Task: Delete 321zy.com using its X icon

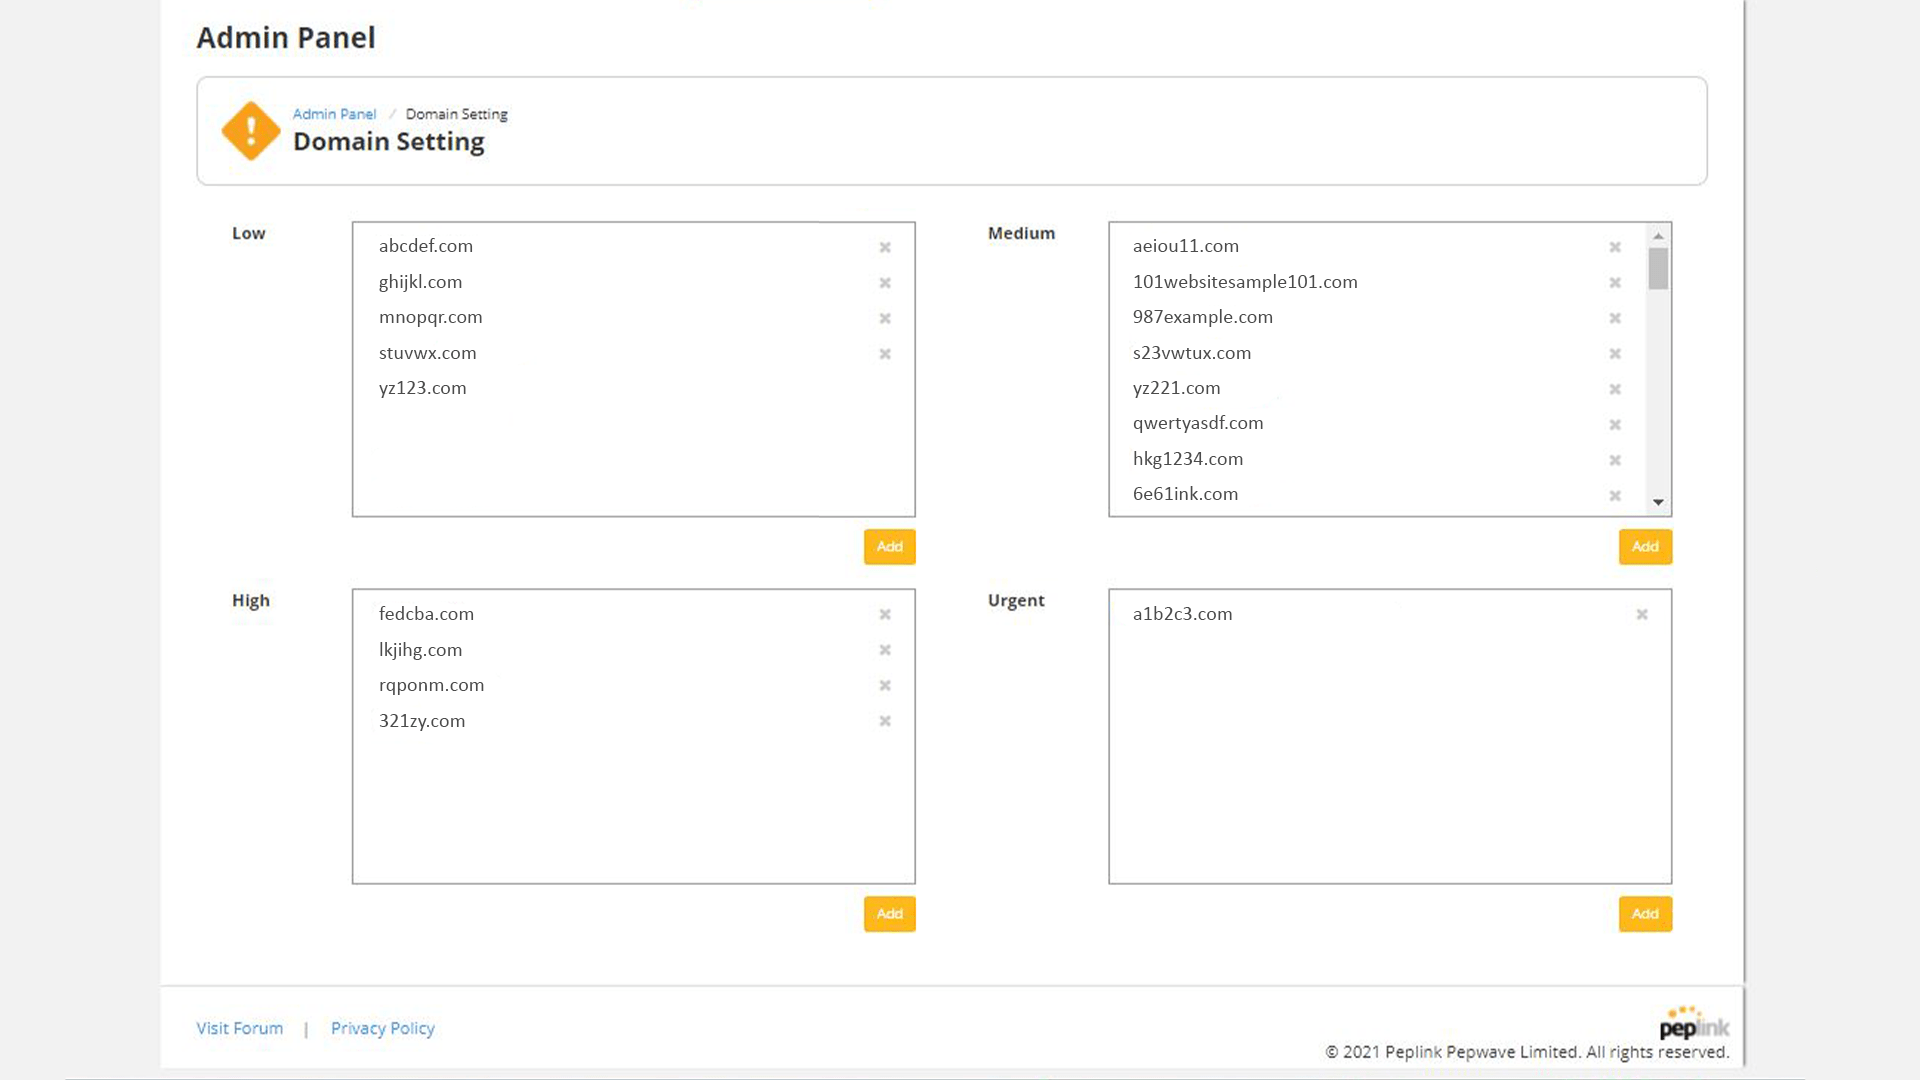Action: (885, 721)
